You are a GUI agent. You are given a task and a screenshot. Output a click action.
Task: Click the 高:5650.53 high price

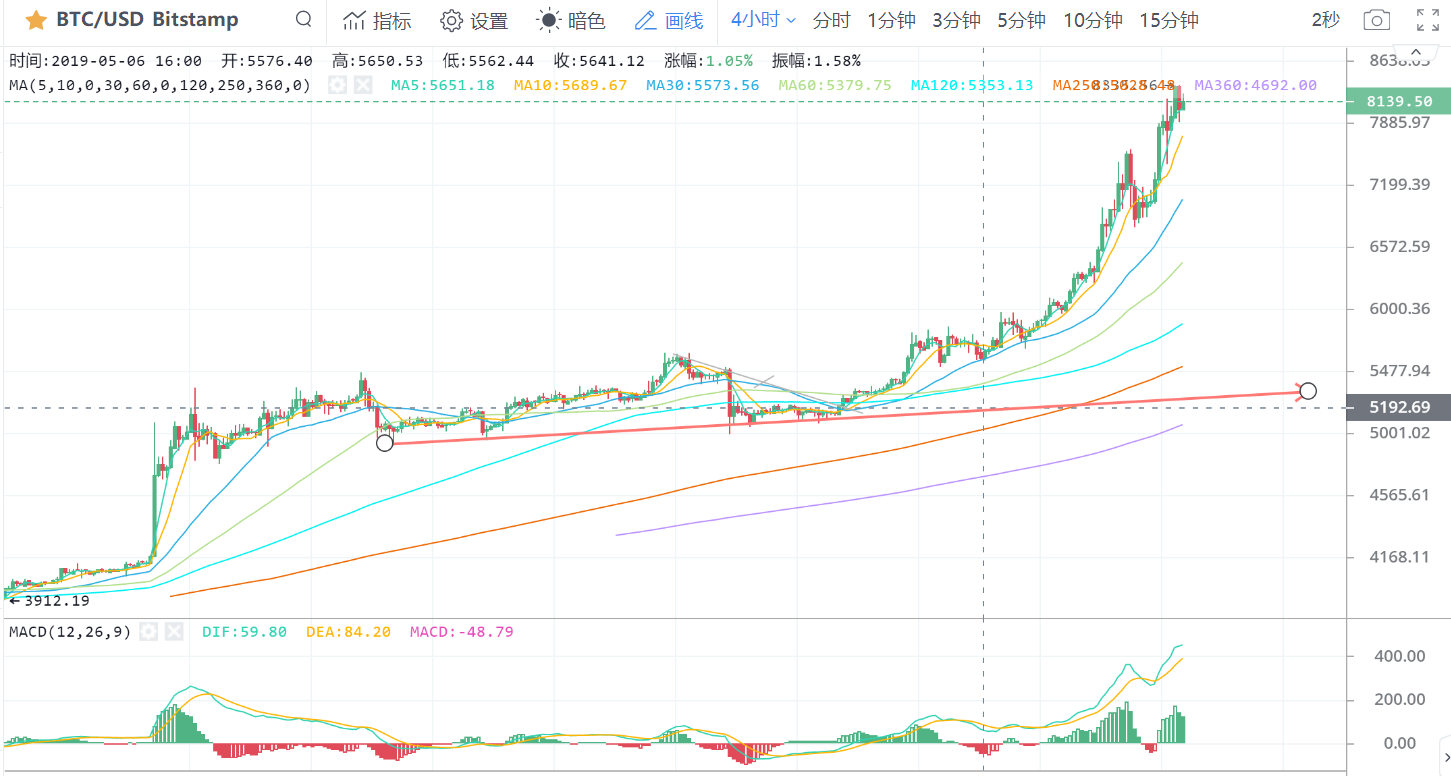[x=378, y=61]
